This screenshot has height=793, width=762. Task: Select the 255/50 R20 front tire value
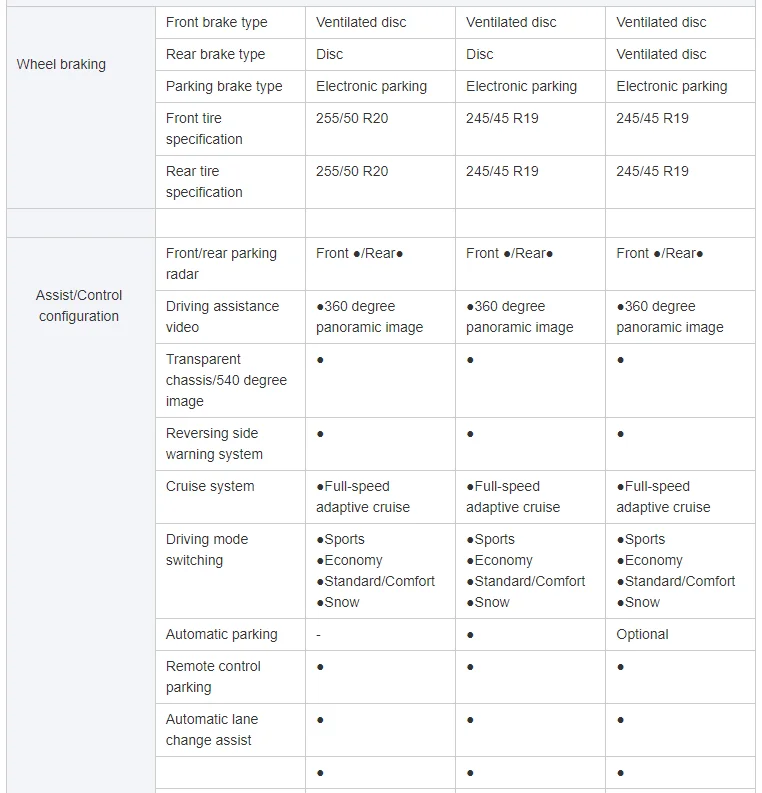tap(352, 118)
